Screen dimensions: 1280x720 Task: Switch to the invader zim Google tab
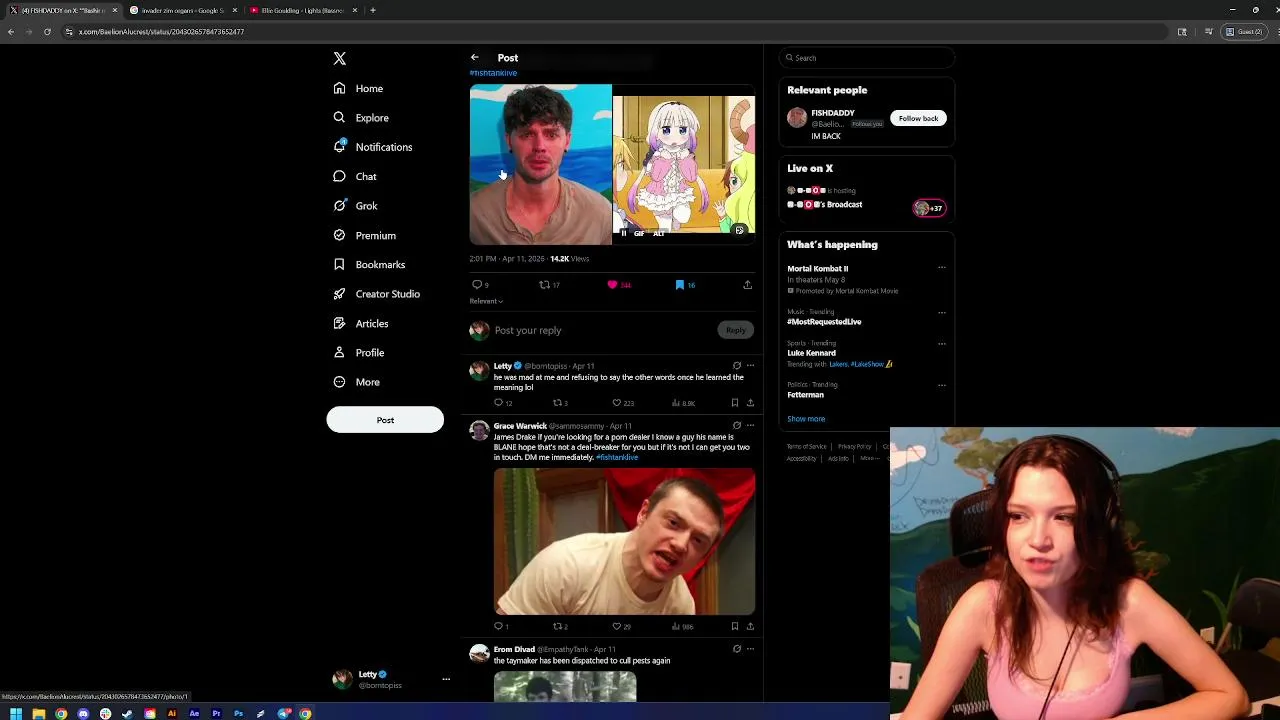(x=182, y=10)
